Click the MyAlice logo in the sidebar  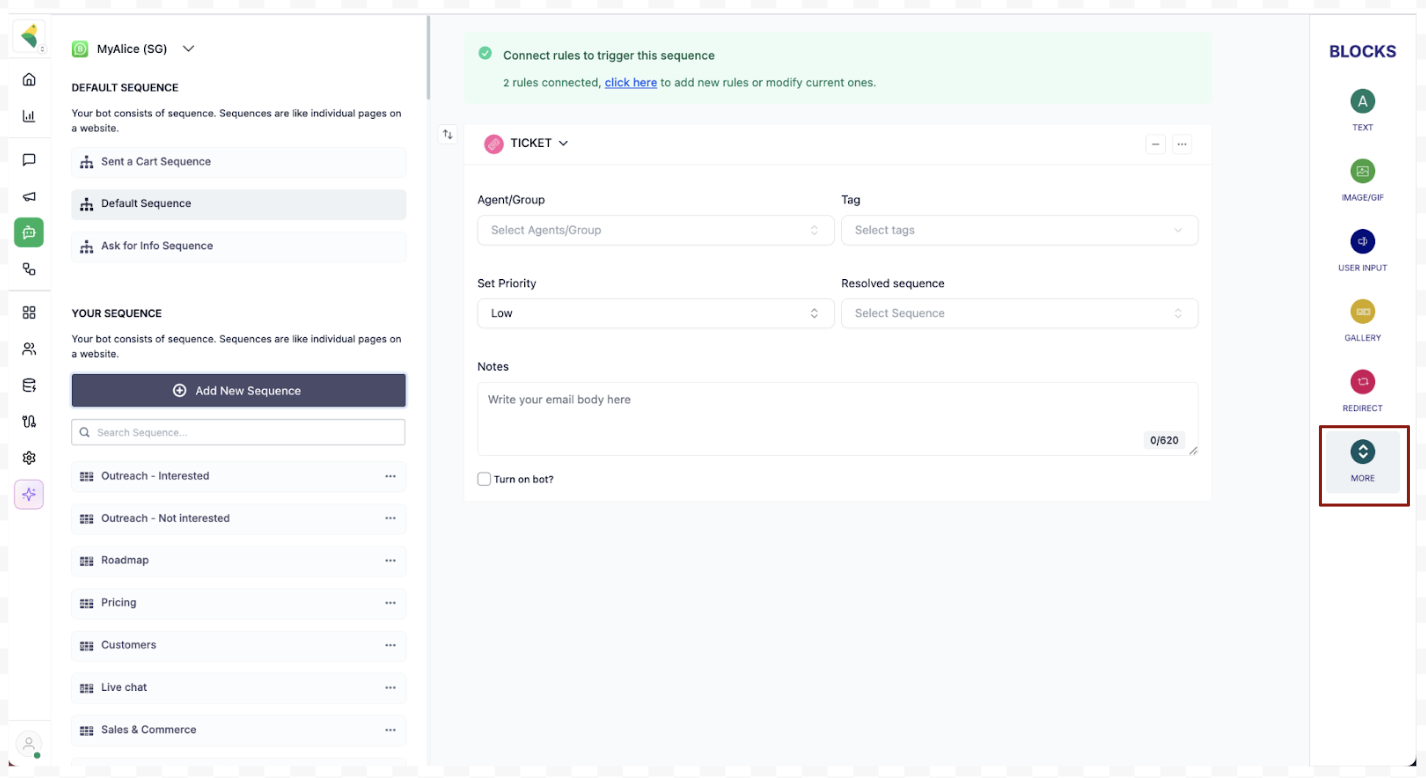[x=29, y=37]
